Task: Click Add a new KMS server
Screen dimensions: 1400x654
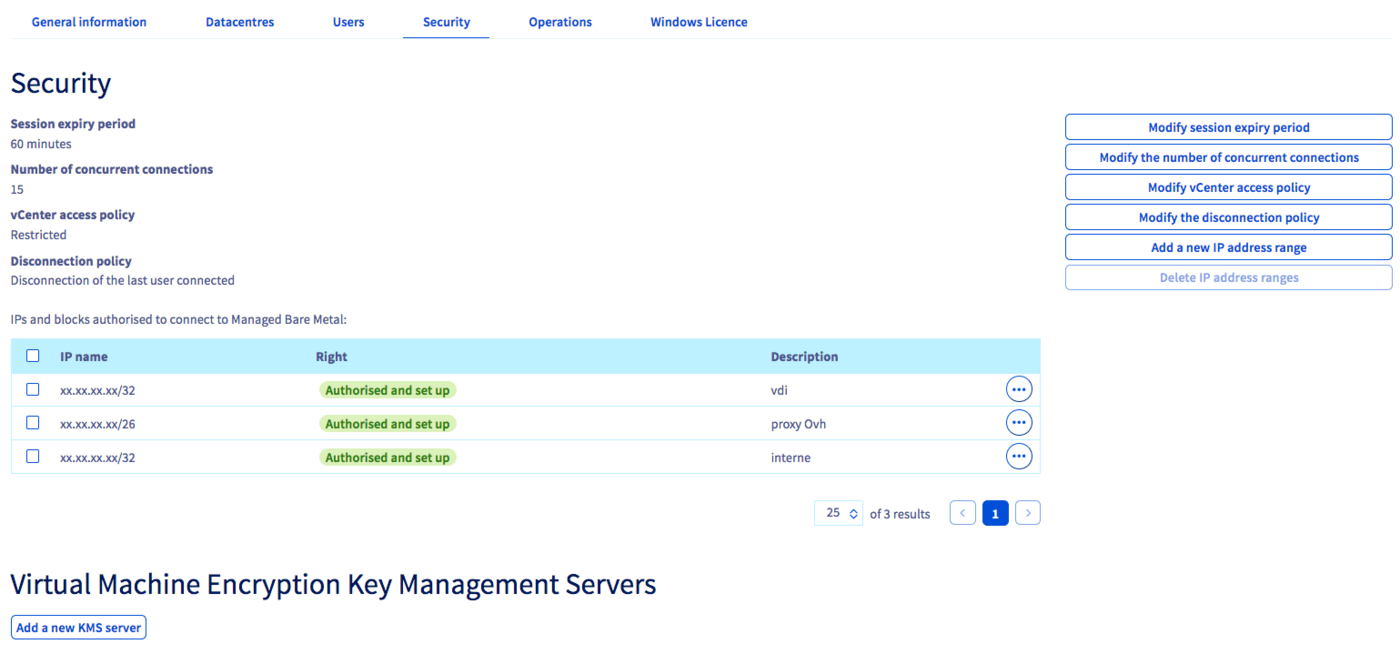Action: tap(78, 627)
